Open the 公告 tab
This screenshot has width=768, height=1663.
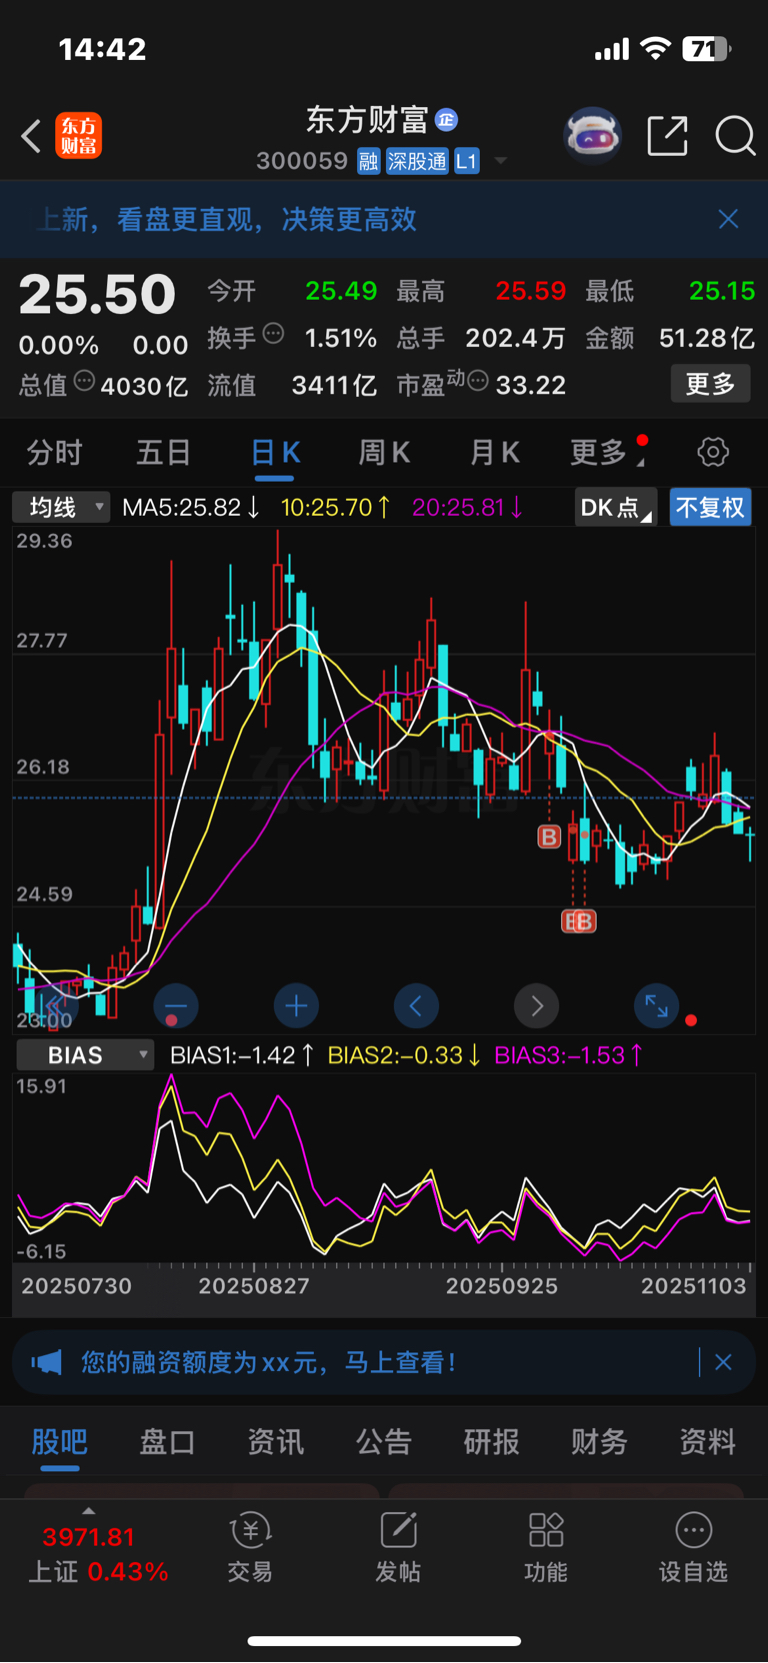[x=384, y=1441]
